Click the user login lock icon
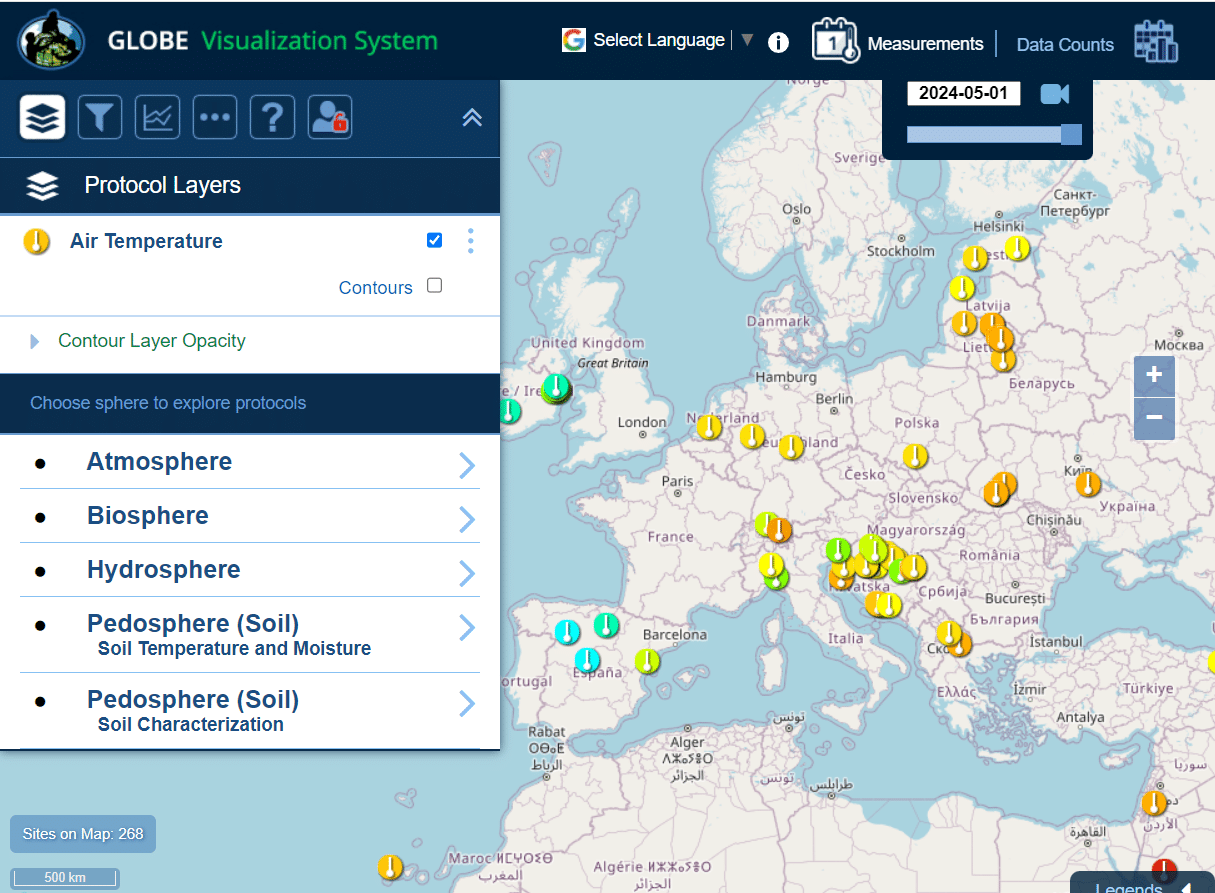The image size is (1215, 893). click(329, 118)
